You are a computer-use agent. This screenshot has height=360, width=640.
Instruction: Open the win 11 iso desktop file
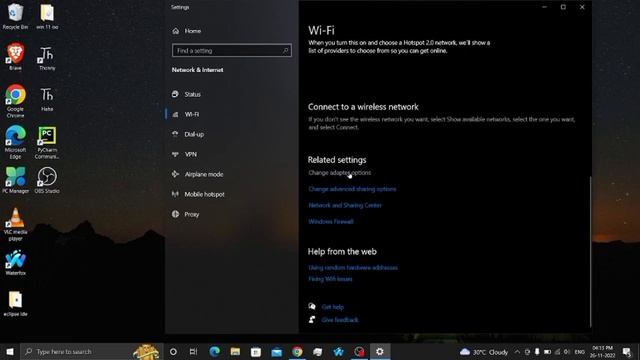47,16
